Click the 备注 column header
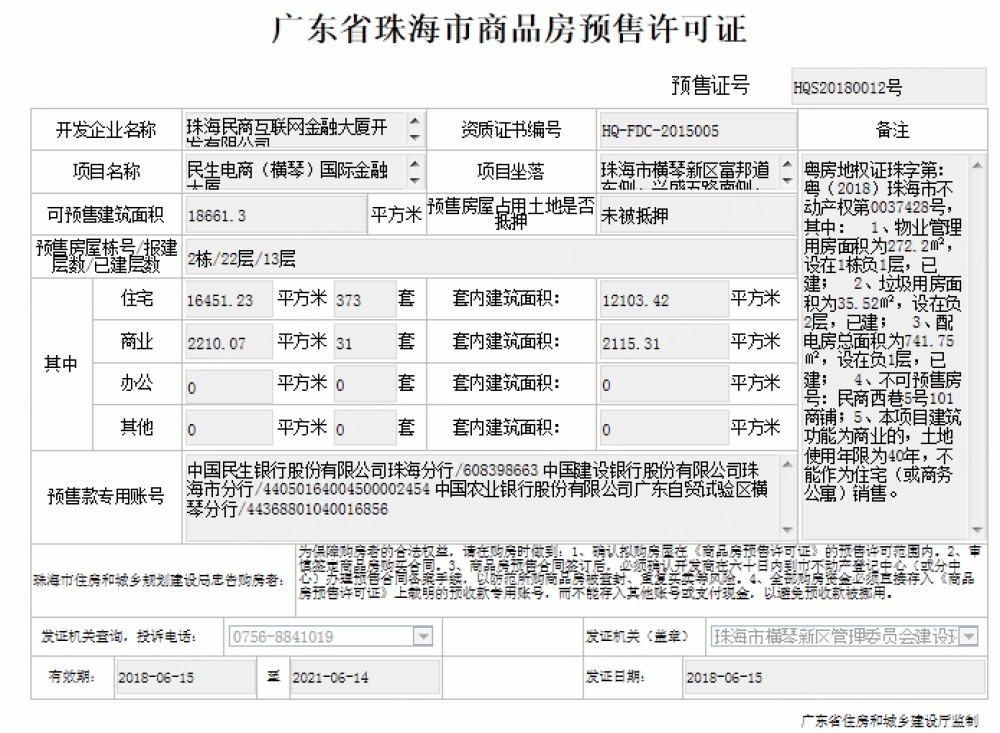This screenshot has height=733, width=1000. point(893,130)
